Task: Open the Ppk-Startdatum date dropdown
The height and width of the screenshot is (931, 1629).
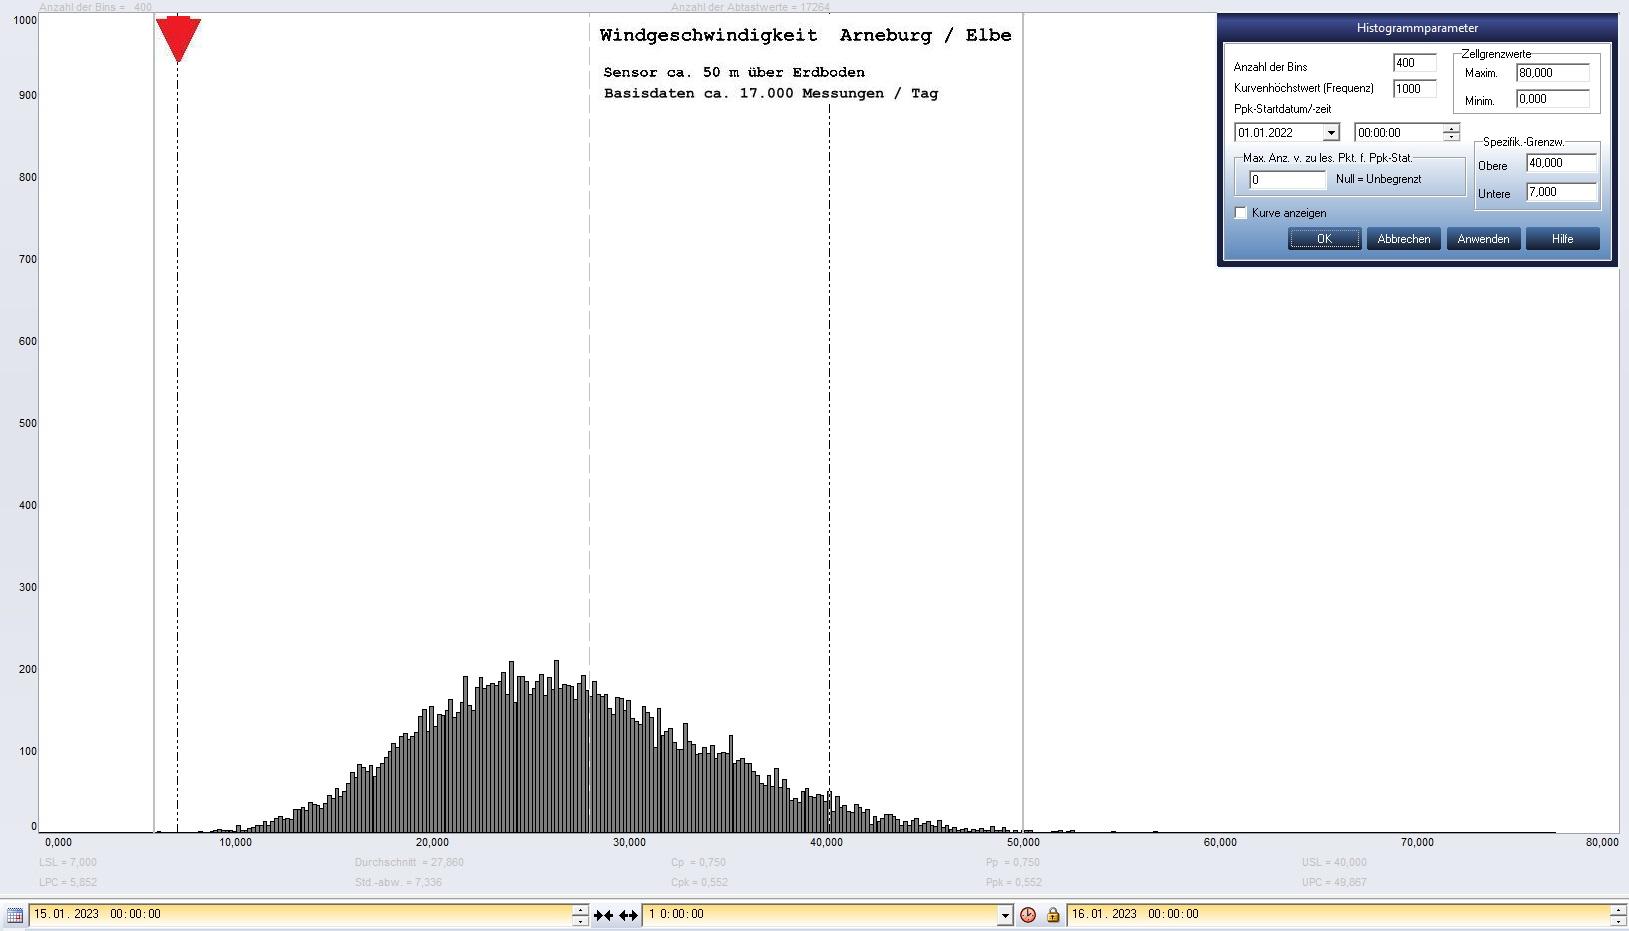Action: click(x=1330, y=133)
